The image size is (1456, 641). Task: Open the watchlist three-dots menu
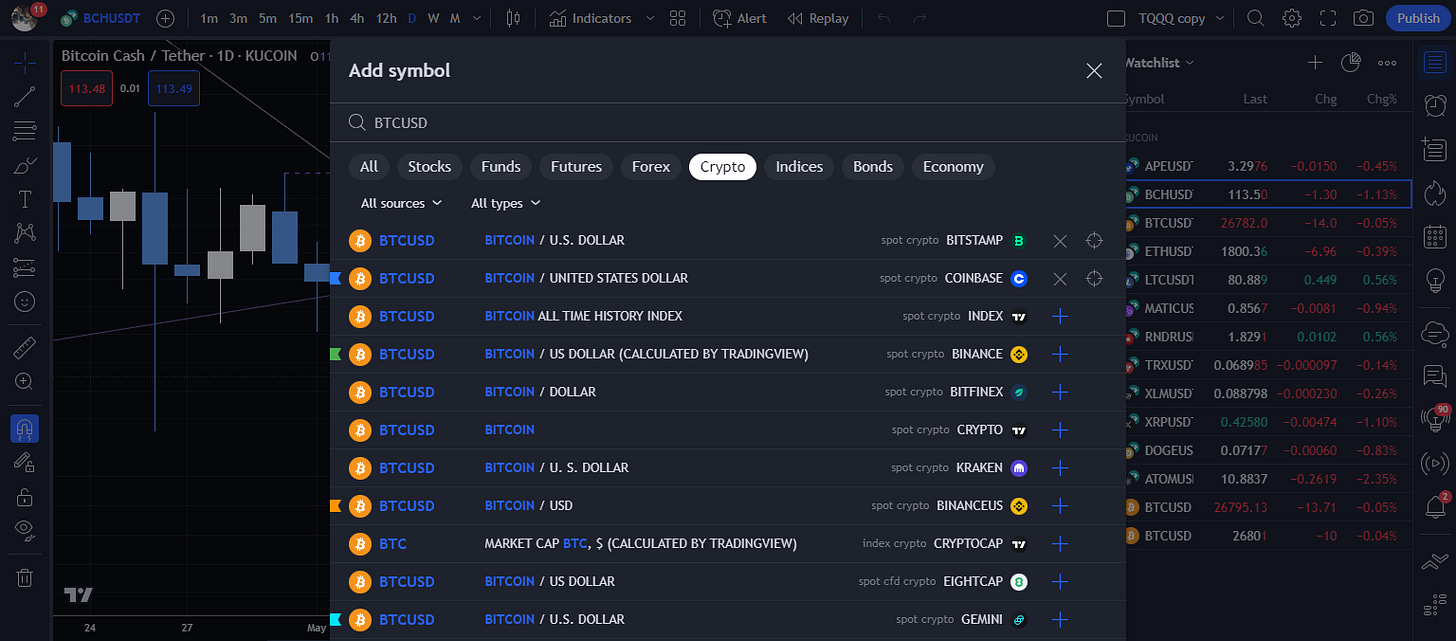tap(1386, 63)
